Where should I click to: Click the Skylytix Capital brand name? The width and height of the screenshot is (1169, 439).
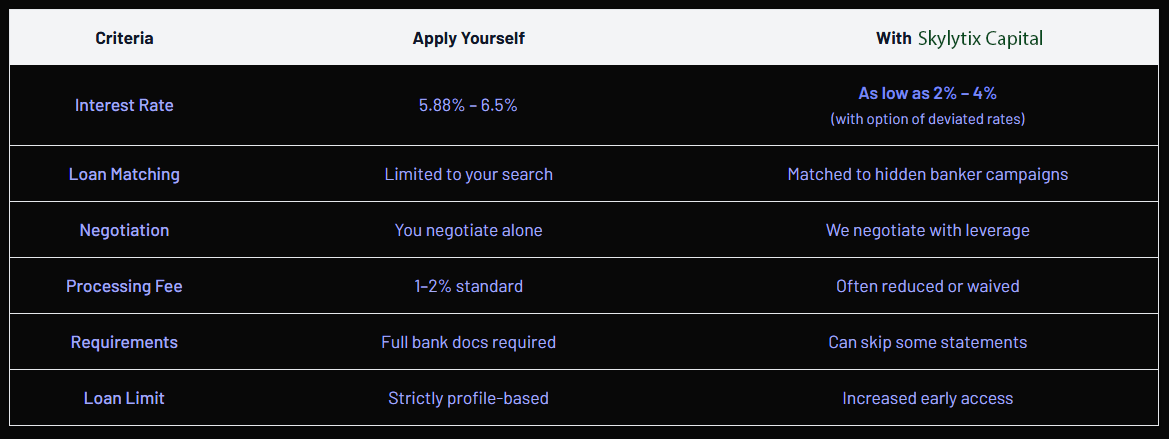tap(980, 39)
